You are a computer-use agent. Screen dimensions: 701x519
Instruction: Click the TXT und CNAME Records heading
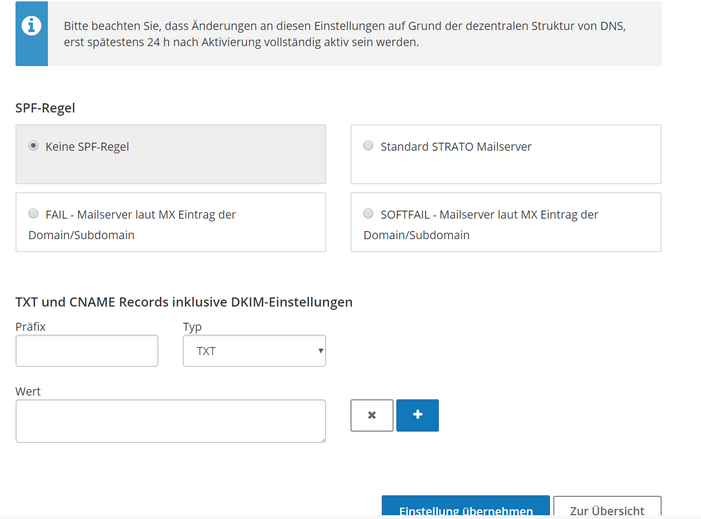[x=184, y=302]
